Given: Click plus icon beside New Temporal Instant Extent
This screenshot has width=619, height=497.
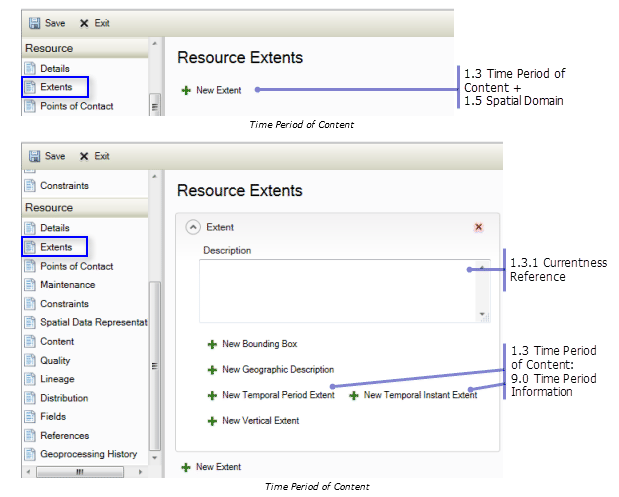Looking at the screenshot, I should pos(353,395).
